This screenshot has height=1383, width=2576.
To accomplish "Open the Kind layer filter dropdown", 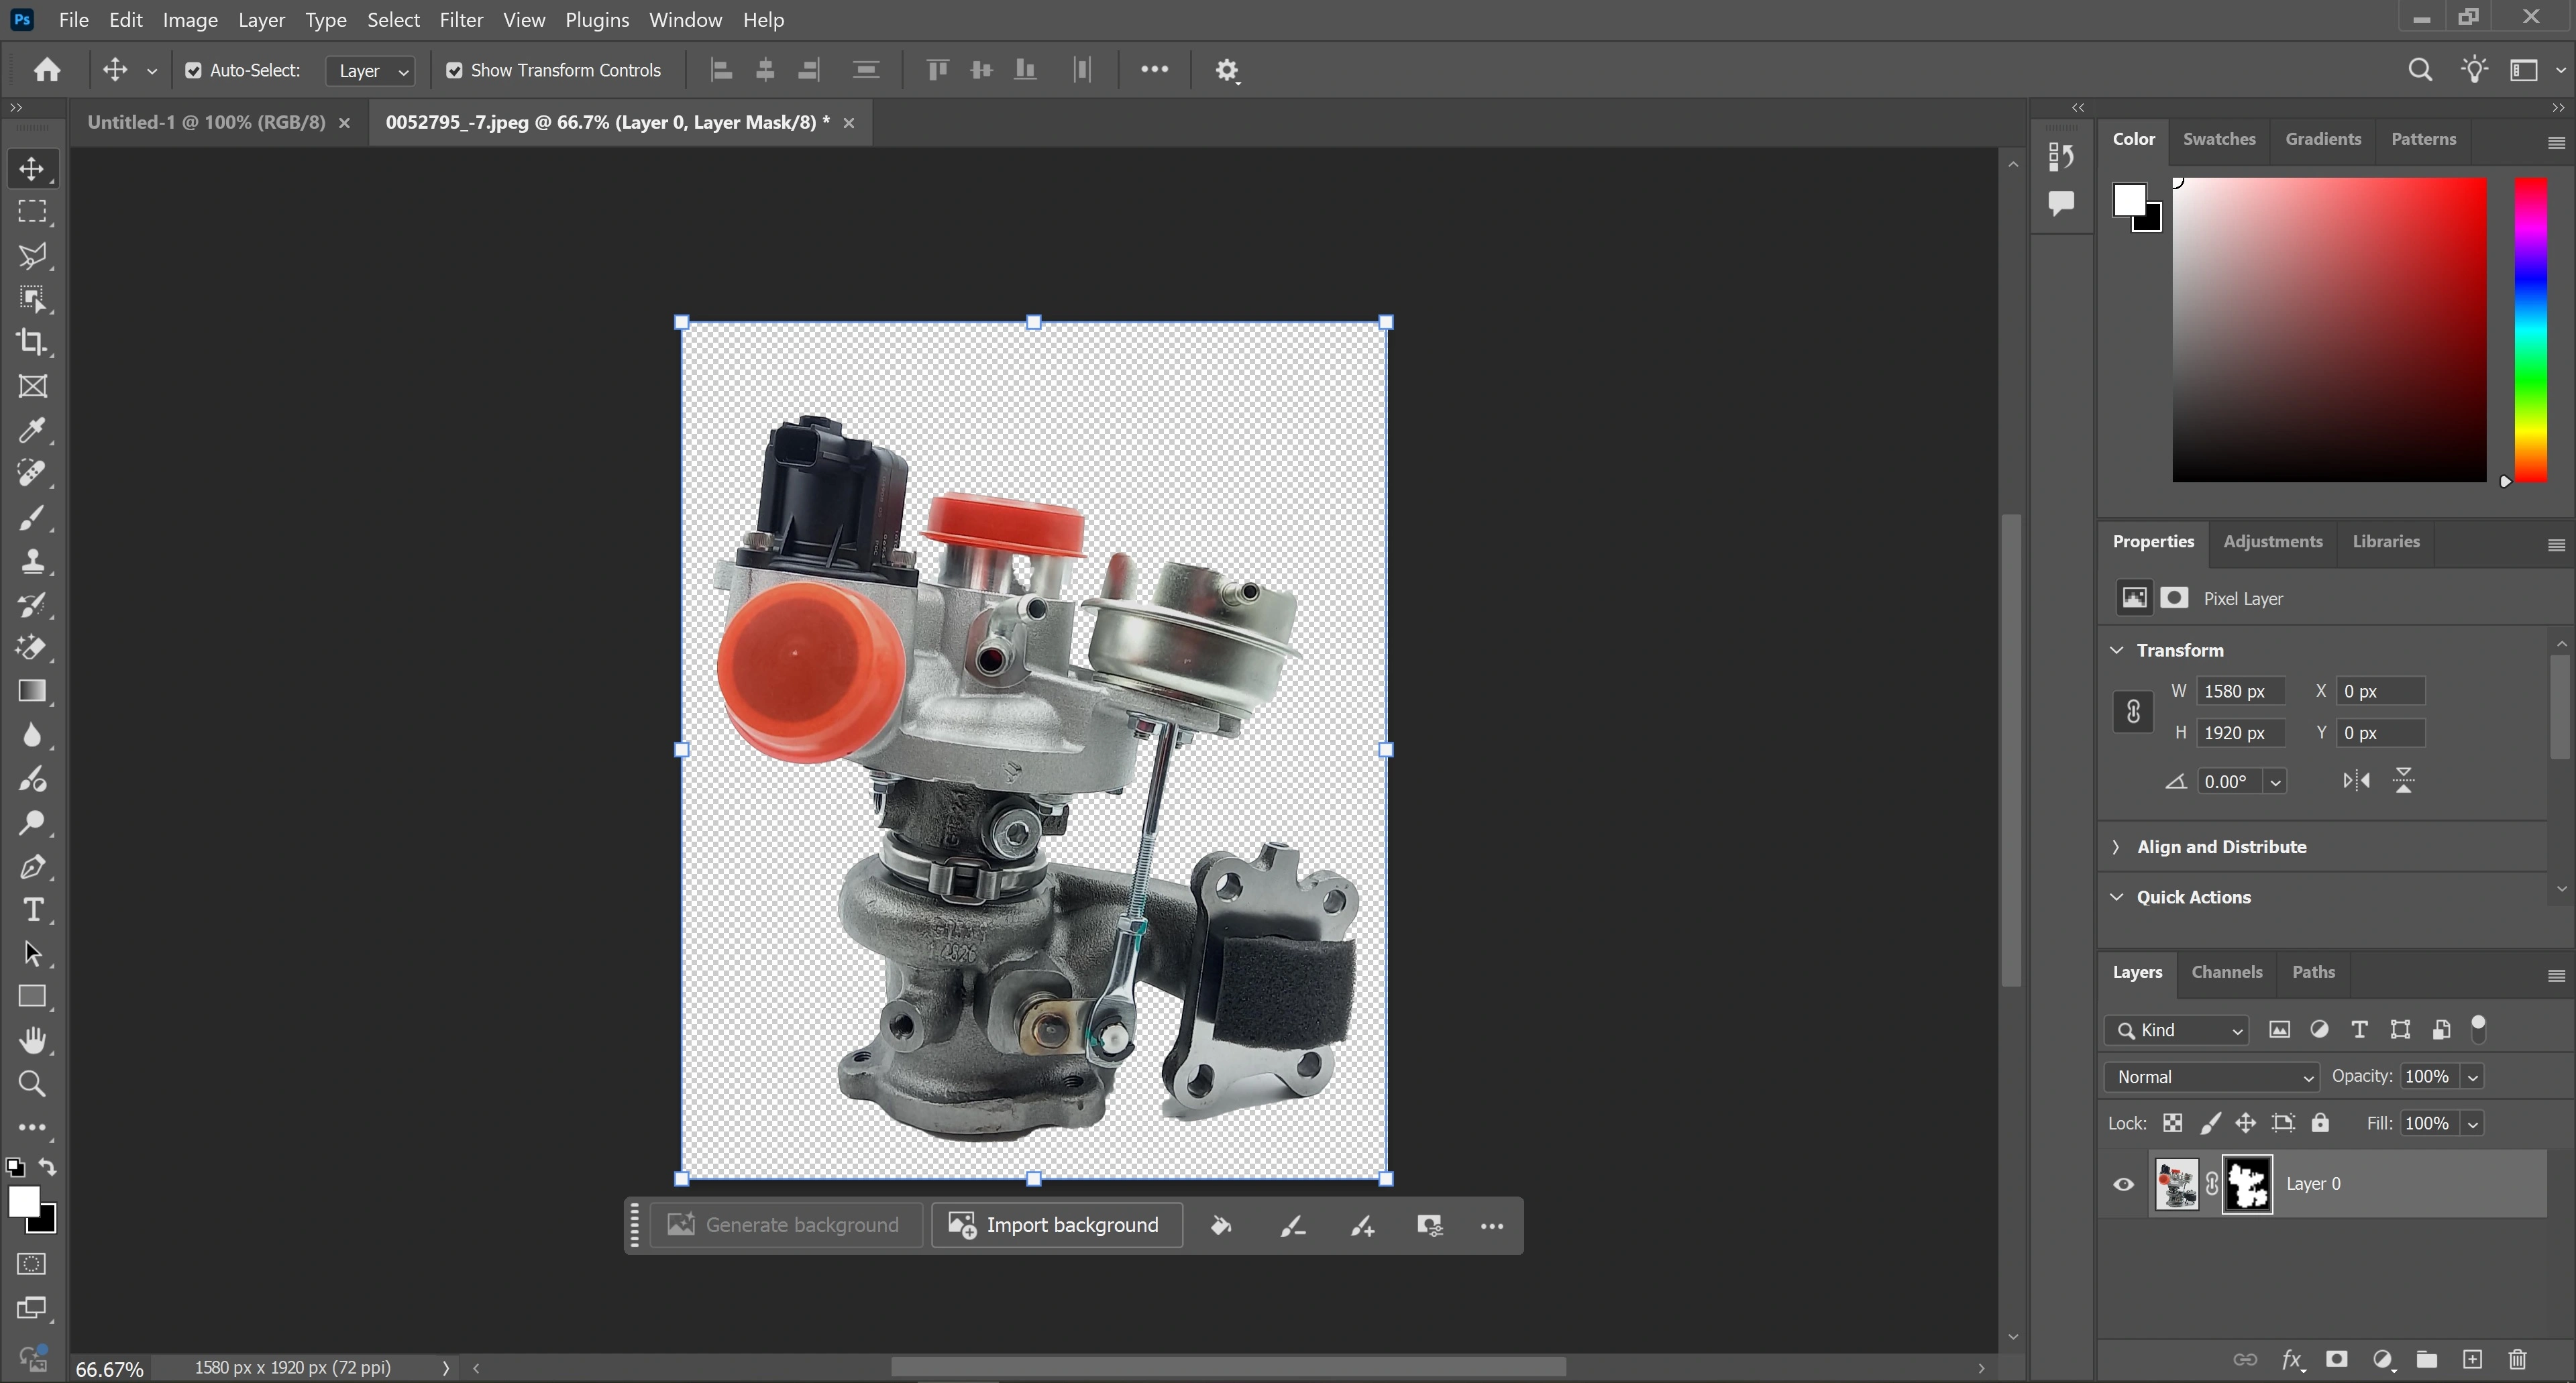I will 2177,1031.
